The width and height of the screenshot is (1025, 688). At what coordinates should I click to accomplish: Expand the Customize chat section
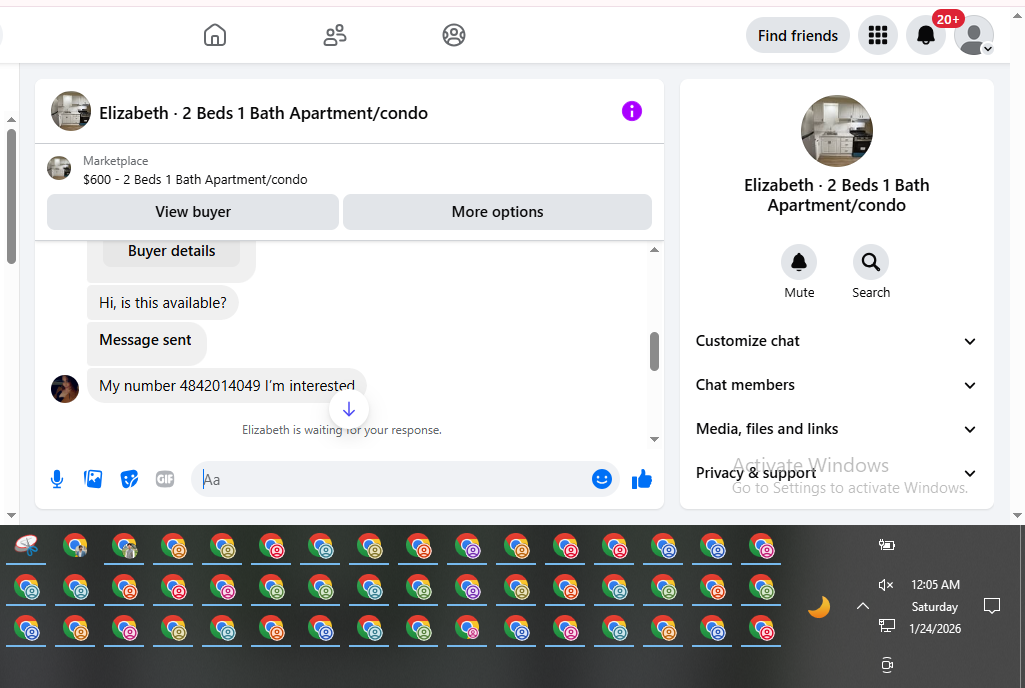click(836, 341)
